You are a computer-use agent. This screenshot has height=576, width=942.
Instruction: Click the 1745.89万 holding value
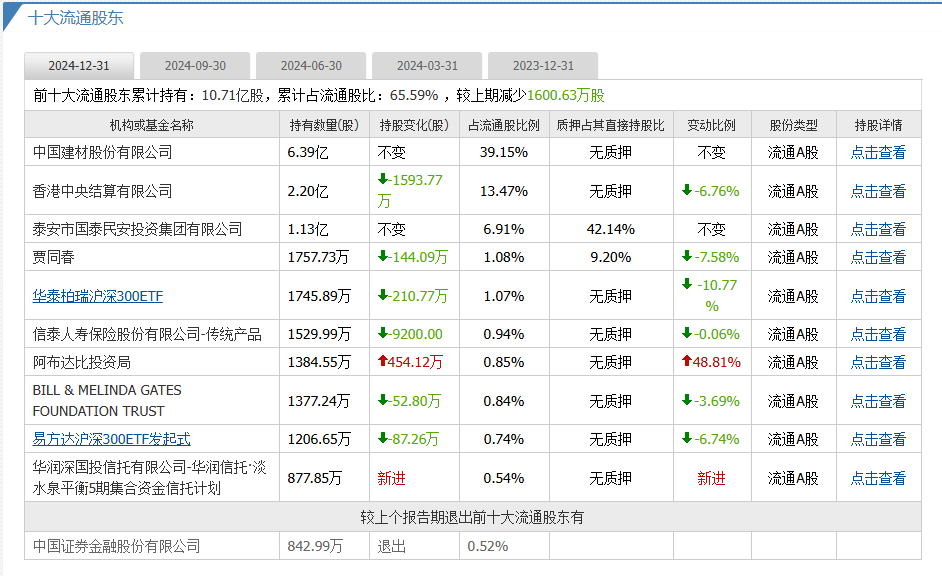pos(319,296)
